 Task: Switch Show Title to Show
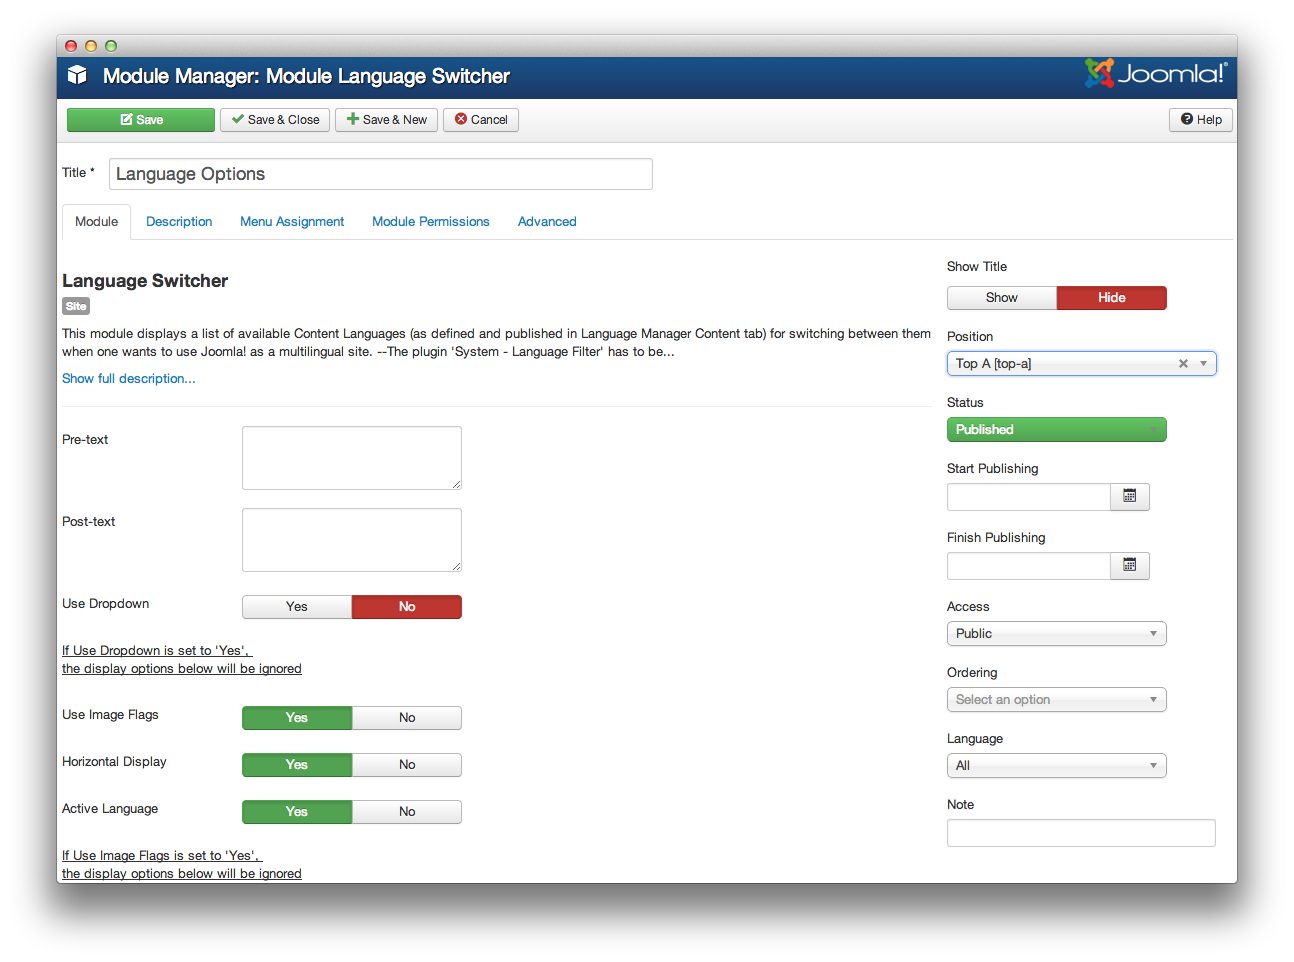click(1001, 298)
